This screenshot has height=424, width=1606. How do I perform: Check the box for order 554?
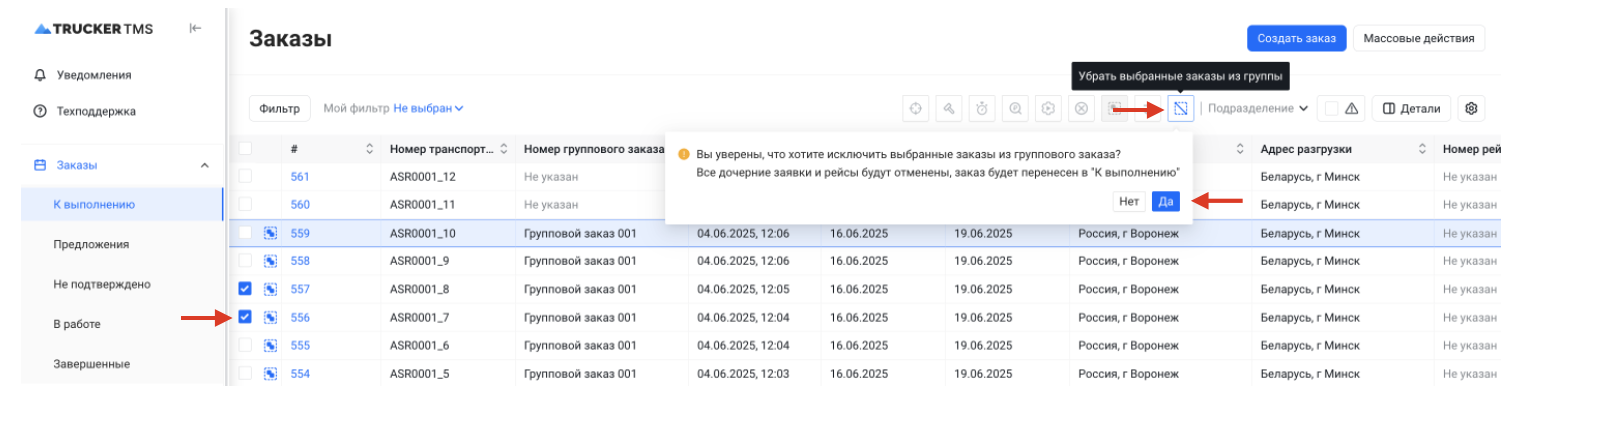coord(245,373)
